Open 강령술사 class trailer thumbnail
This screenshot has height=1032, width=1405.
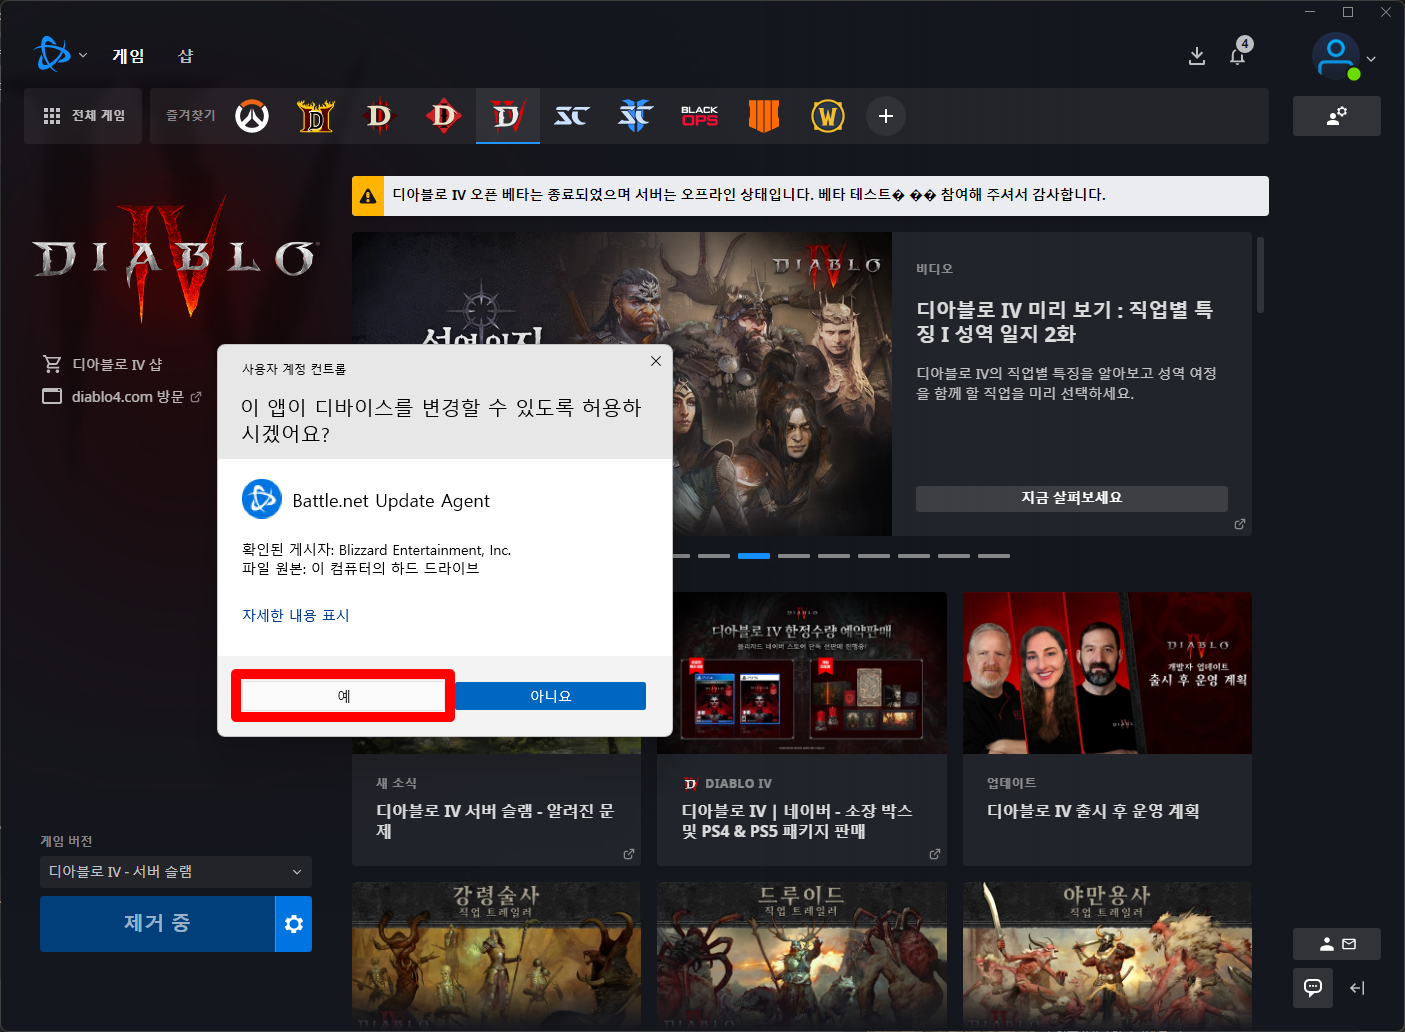pyautogui.click(x=496, y=954)
